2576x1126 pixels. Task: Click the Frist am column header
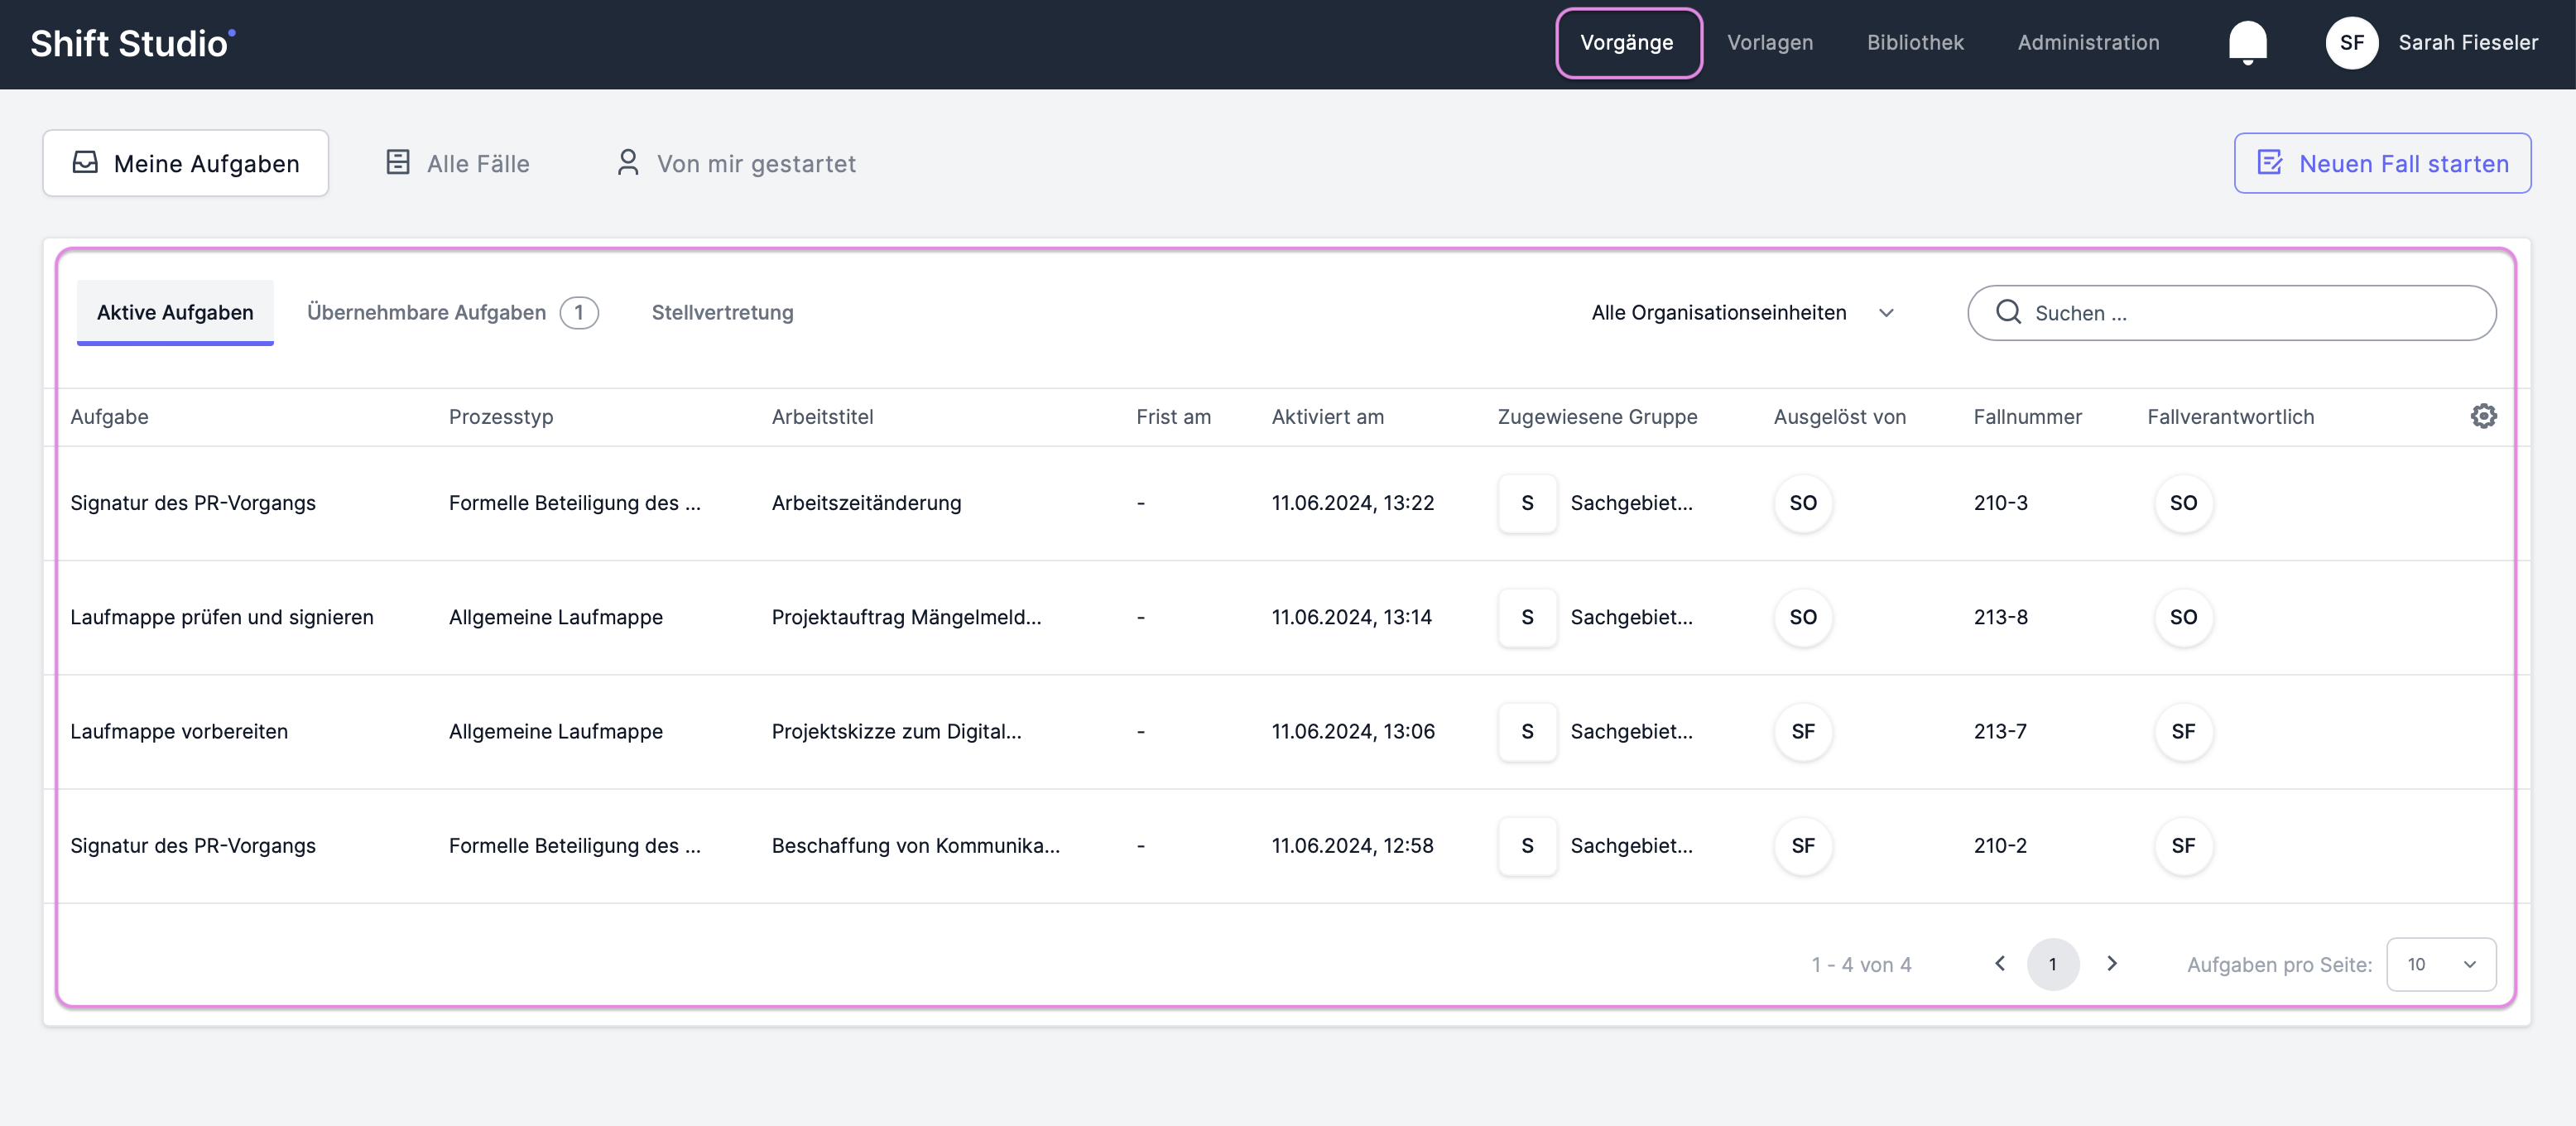[x=1173, y=416]
